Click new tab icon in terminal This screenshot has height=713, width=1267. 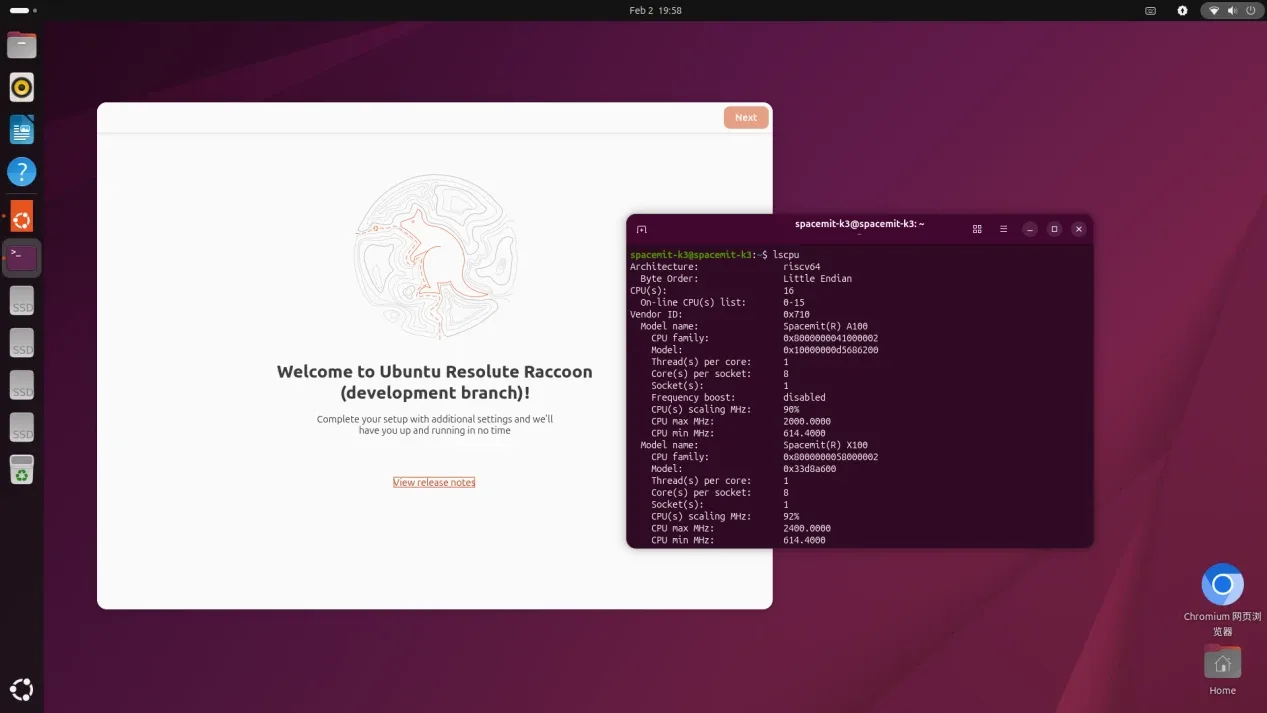click(x=642, y=229)
